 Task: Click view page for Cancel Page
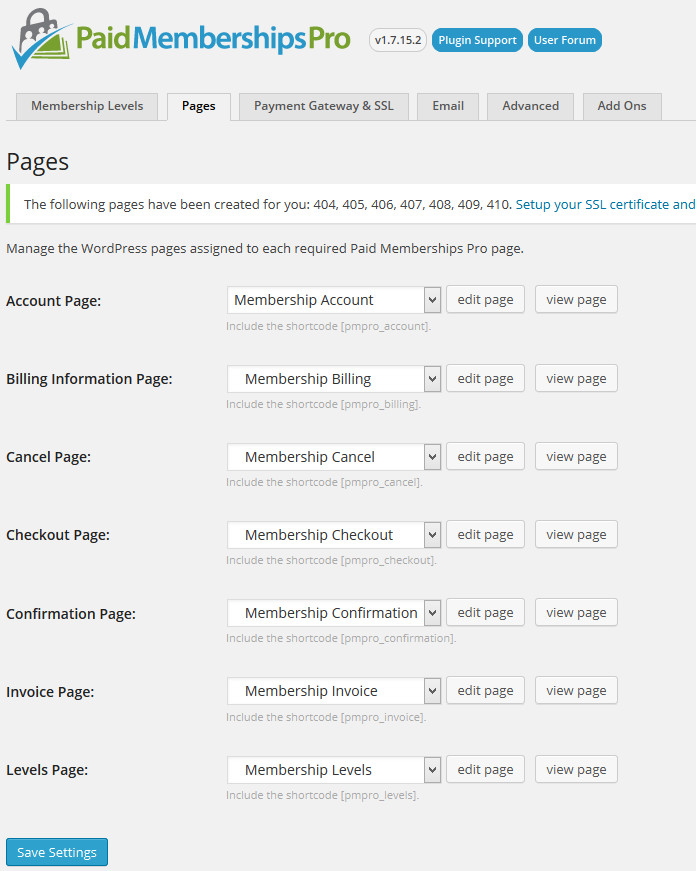tap(576, 456)
